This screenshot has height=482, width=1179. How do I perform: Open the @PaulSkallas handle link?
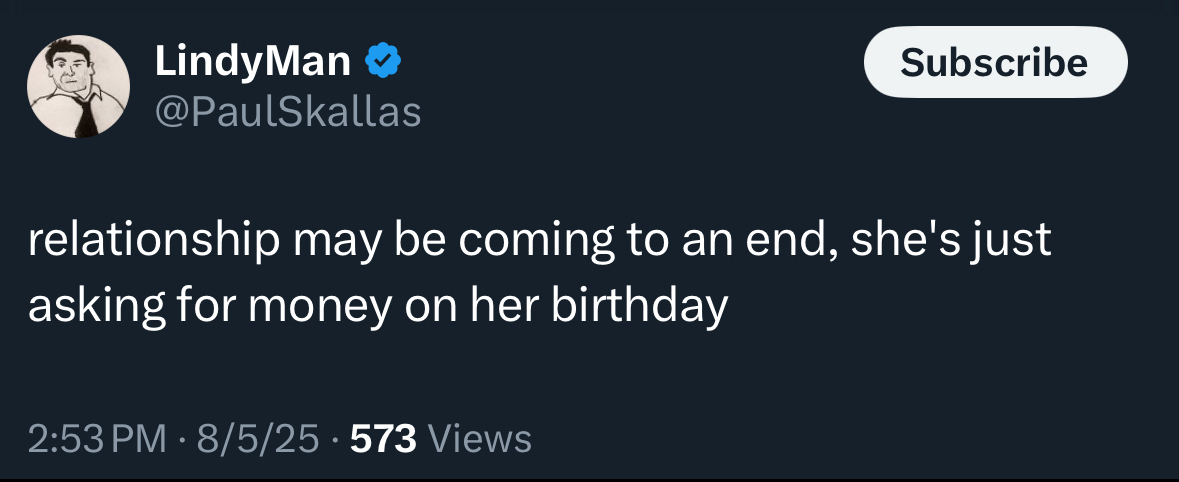(287, 112)
